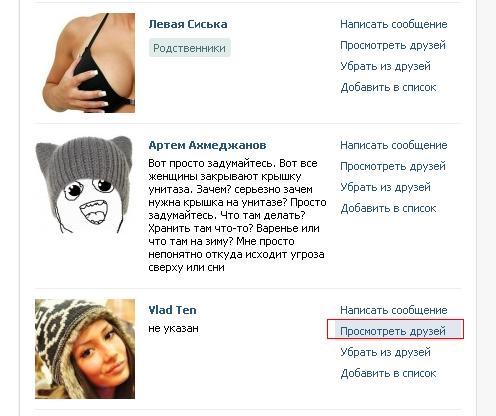Viewport: 496px width, 416px height.
Task: Open Vlad Ten profile name link
Action: coord(172,310)
